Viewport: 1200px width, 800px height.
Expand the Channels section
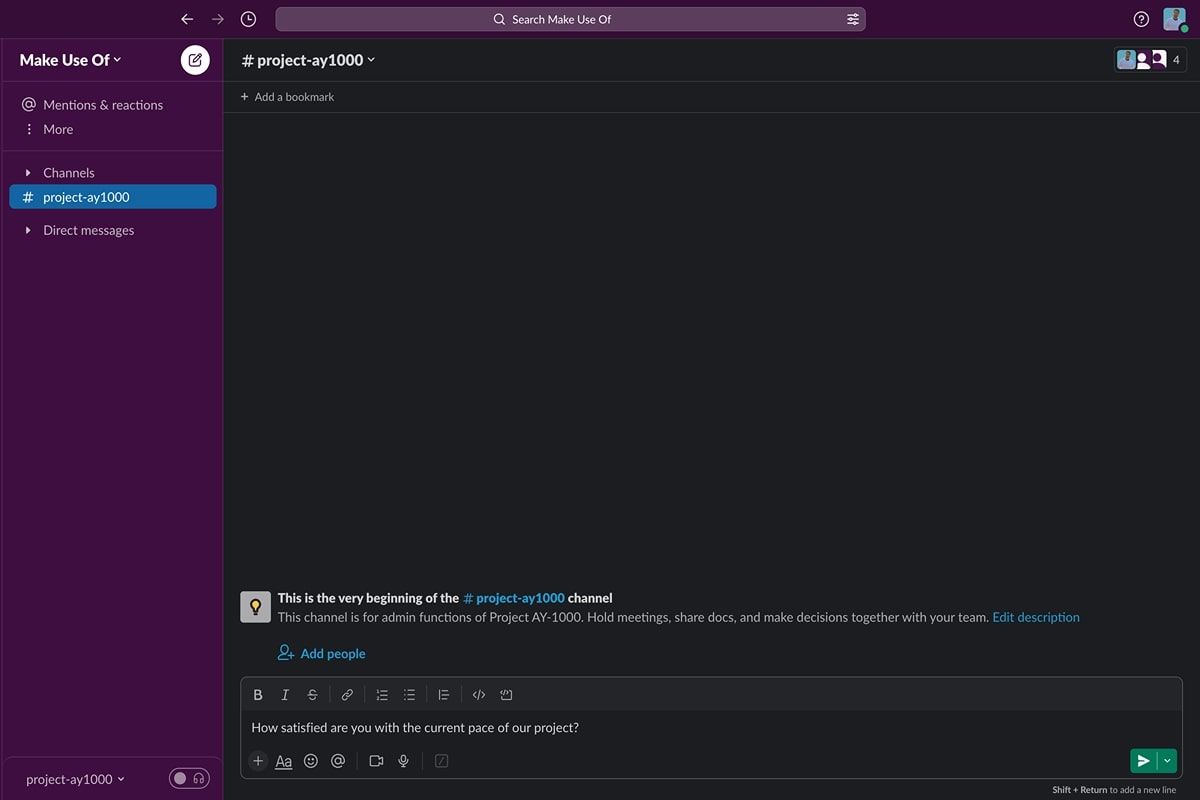(27, 172)
